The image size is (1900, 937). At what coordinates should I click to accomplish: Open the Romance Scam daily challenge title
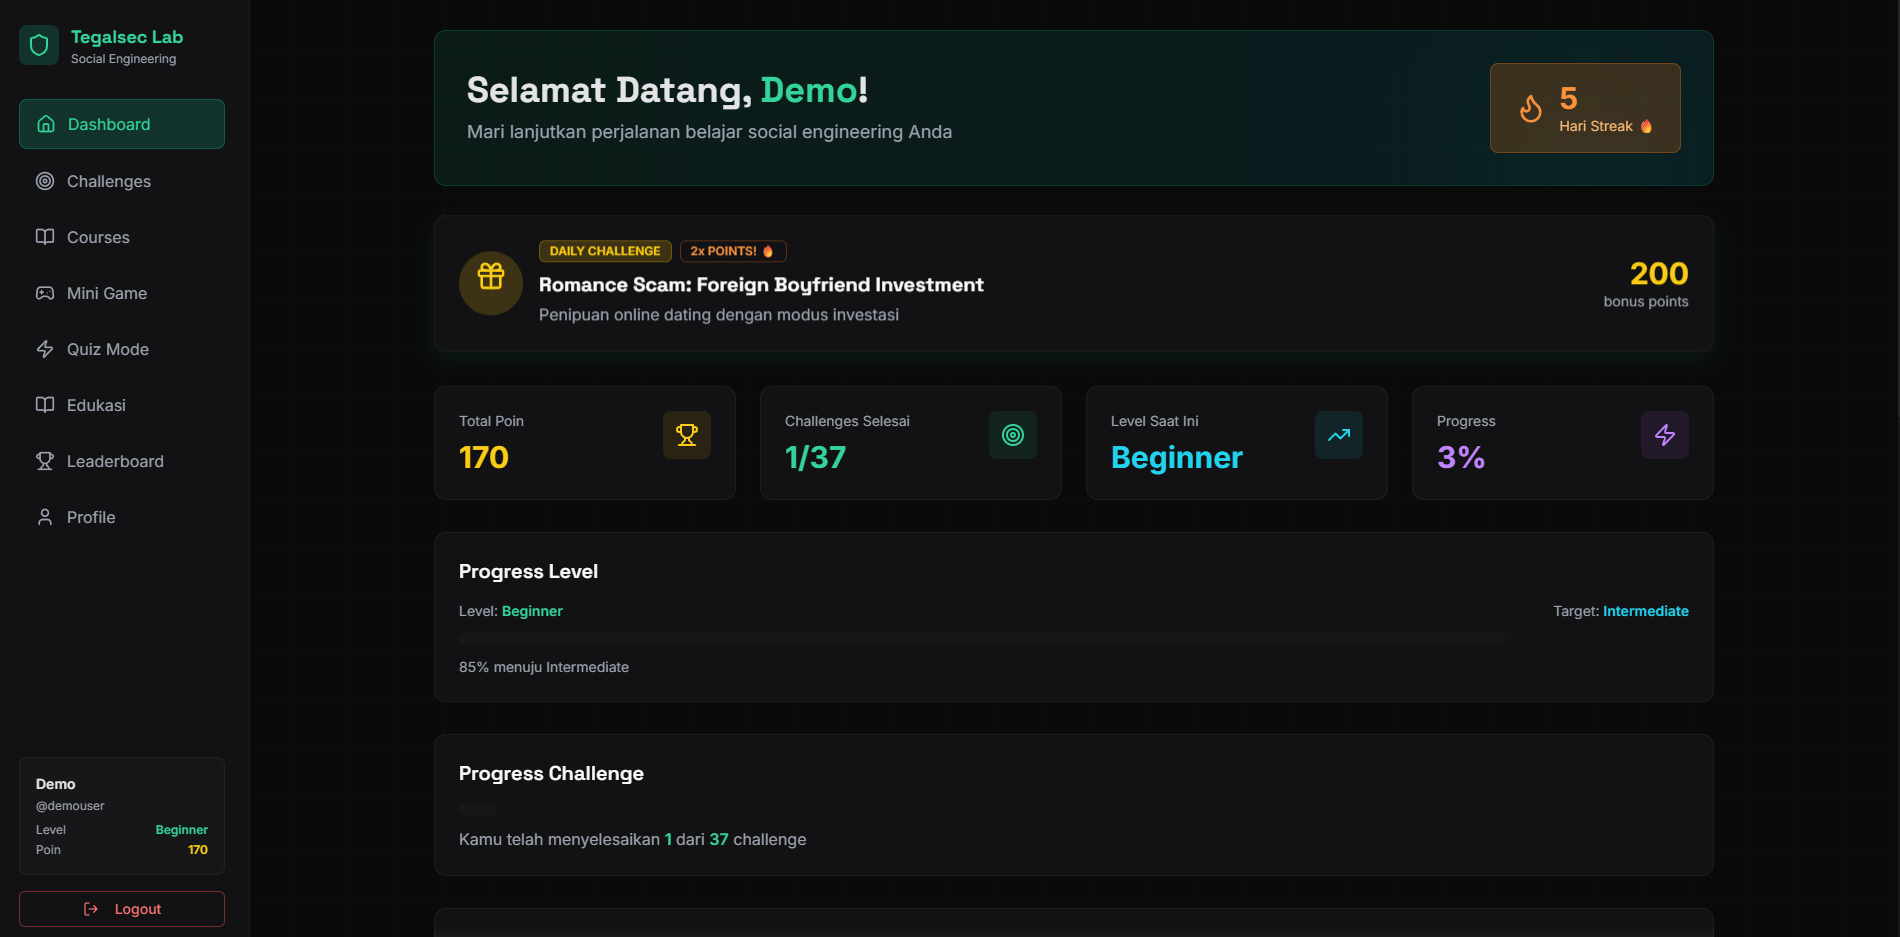coord(761,285)
